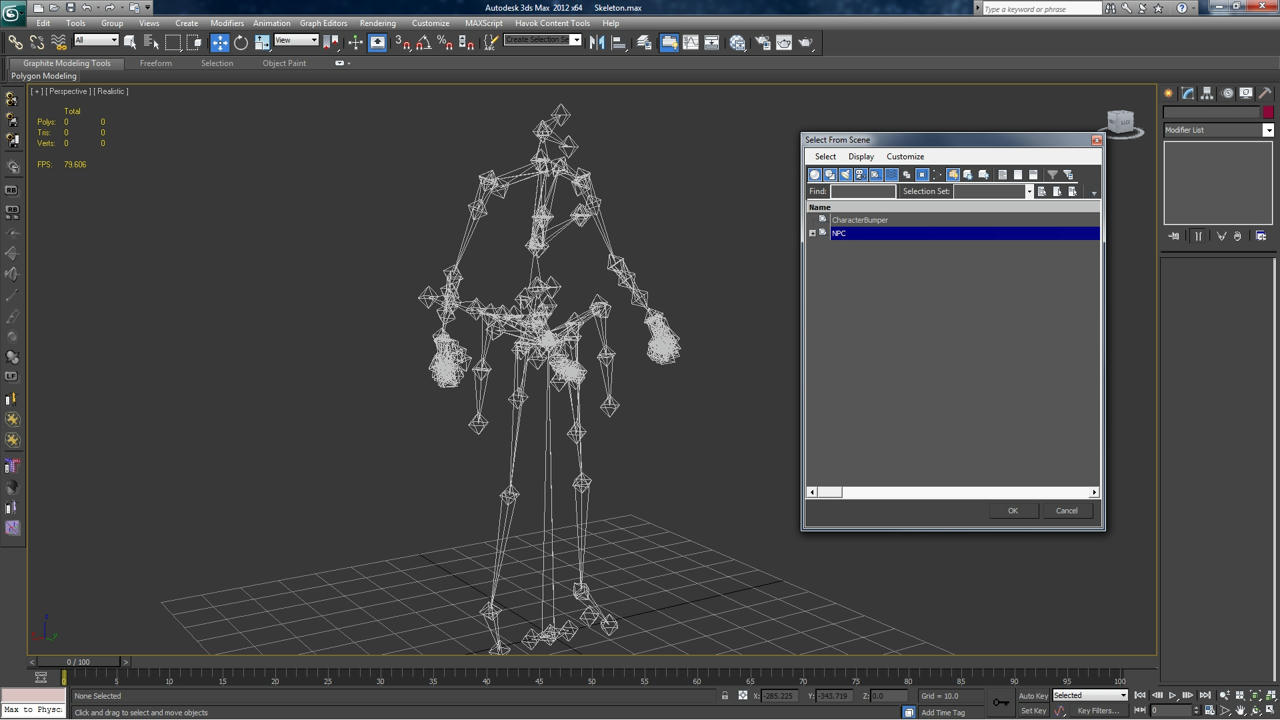The height and width of the screenshot is (720, 1280).
Task: Open the Graph Editors menu
Action: point(323,23)
